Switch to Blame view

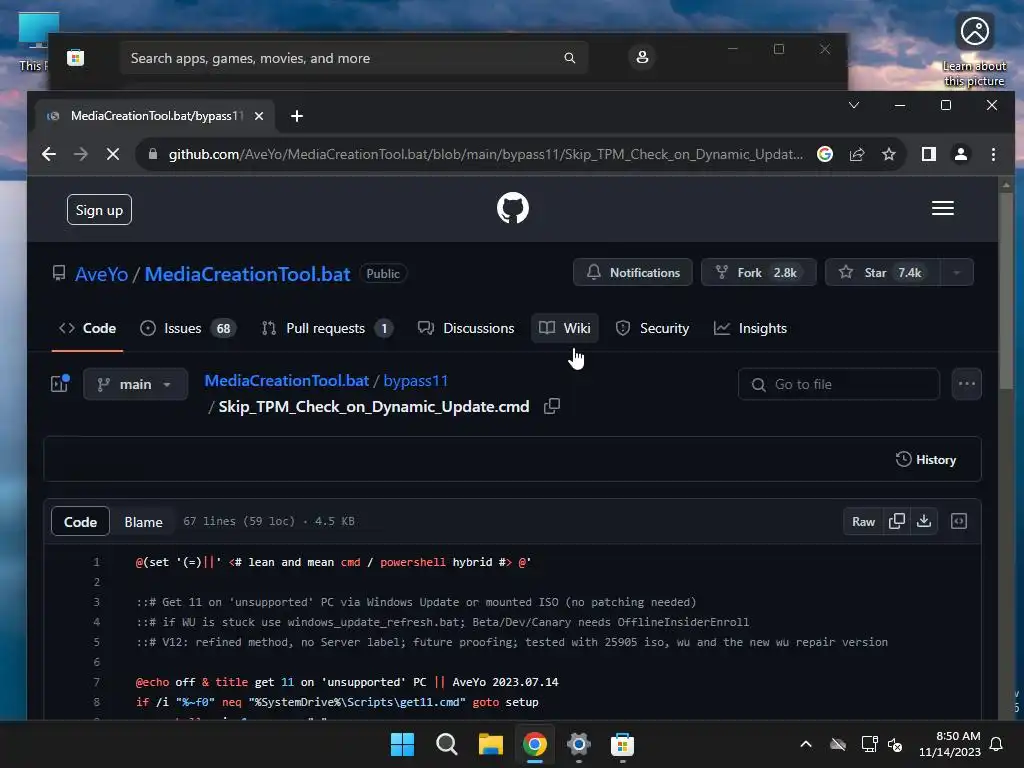click(x=144, y=522)
